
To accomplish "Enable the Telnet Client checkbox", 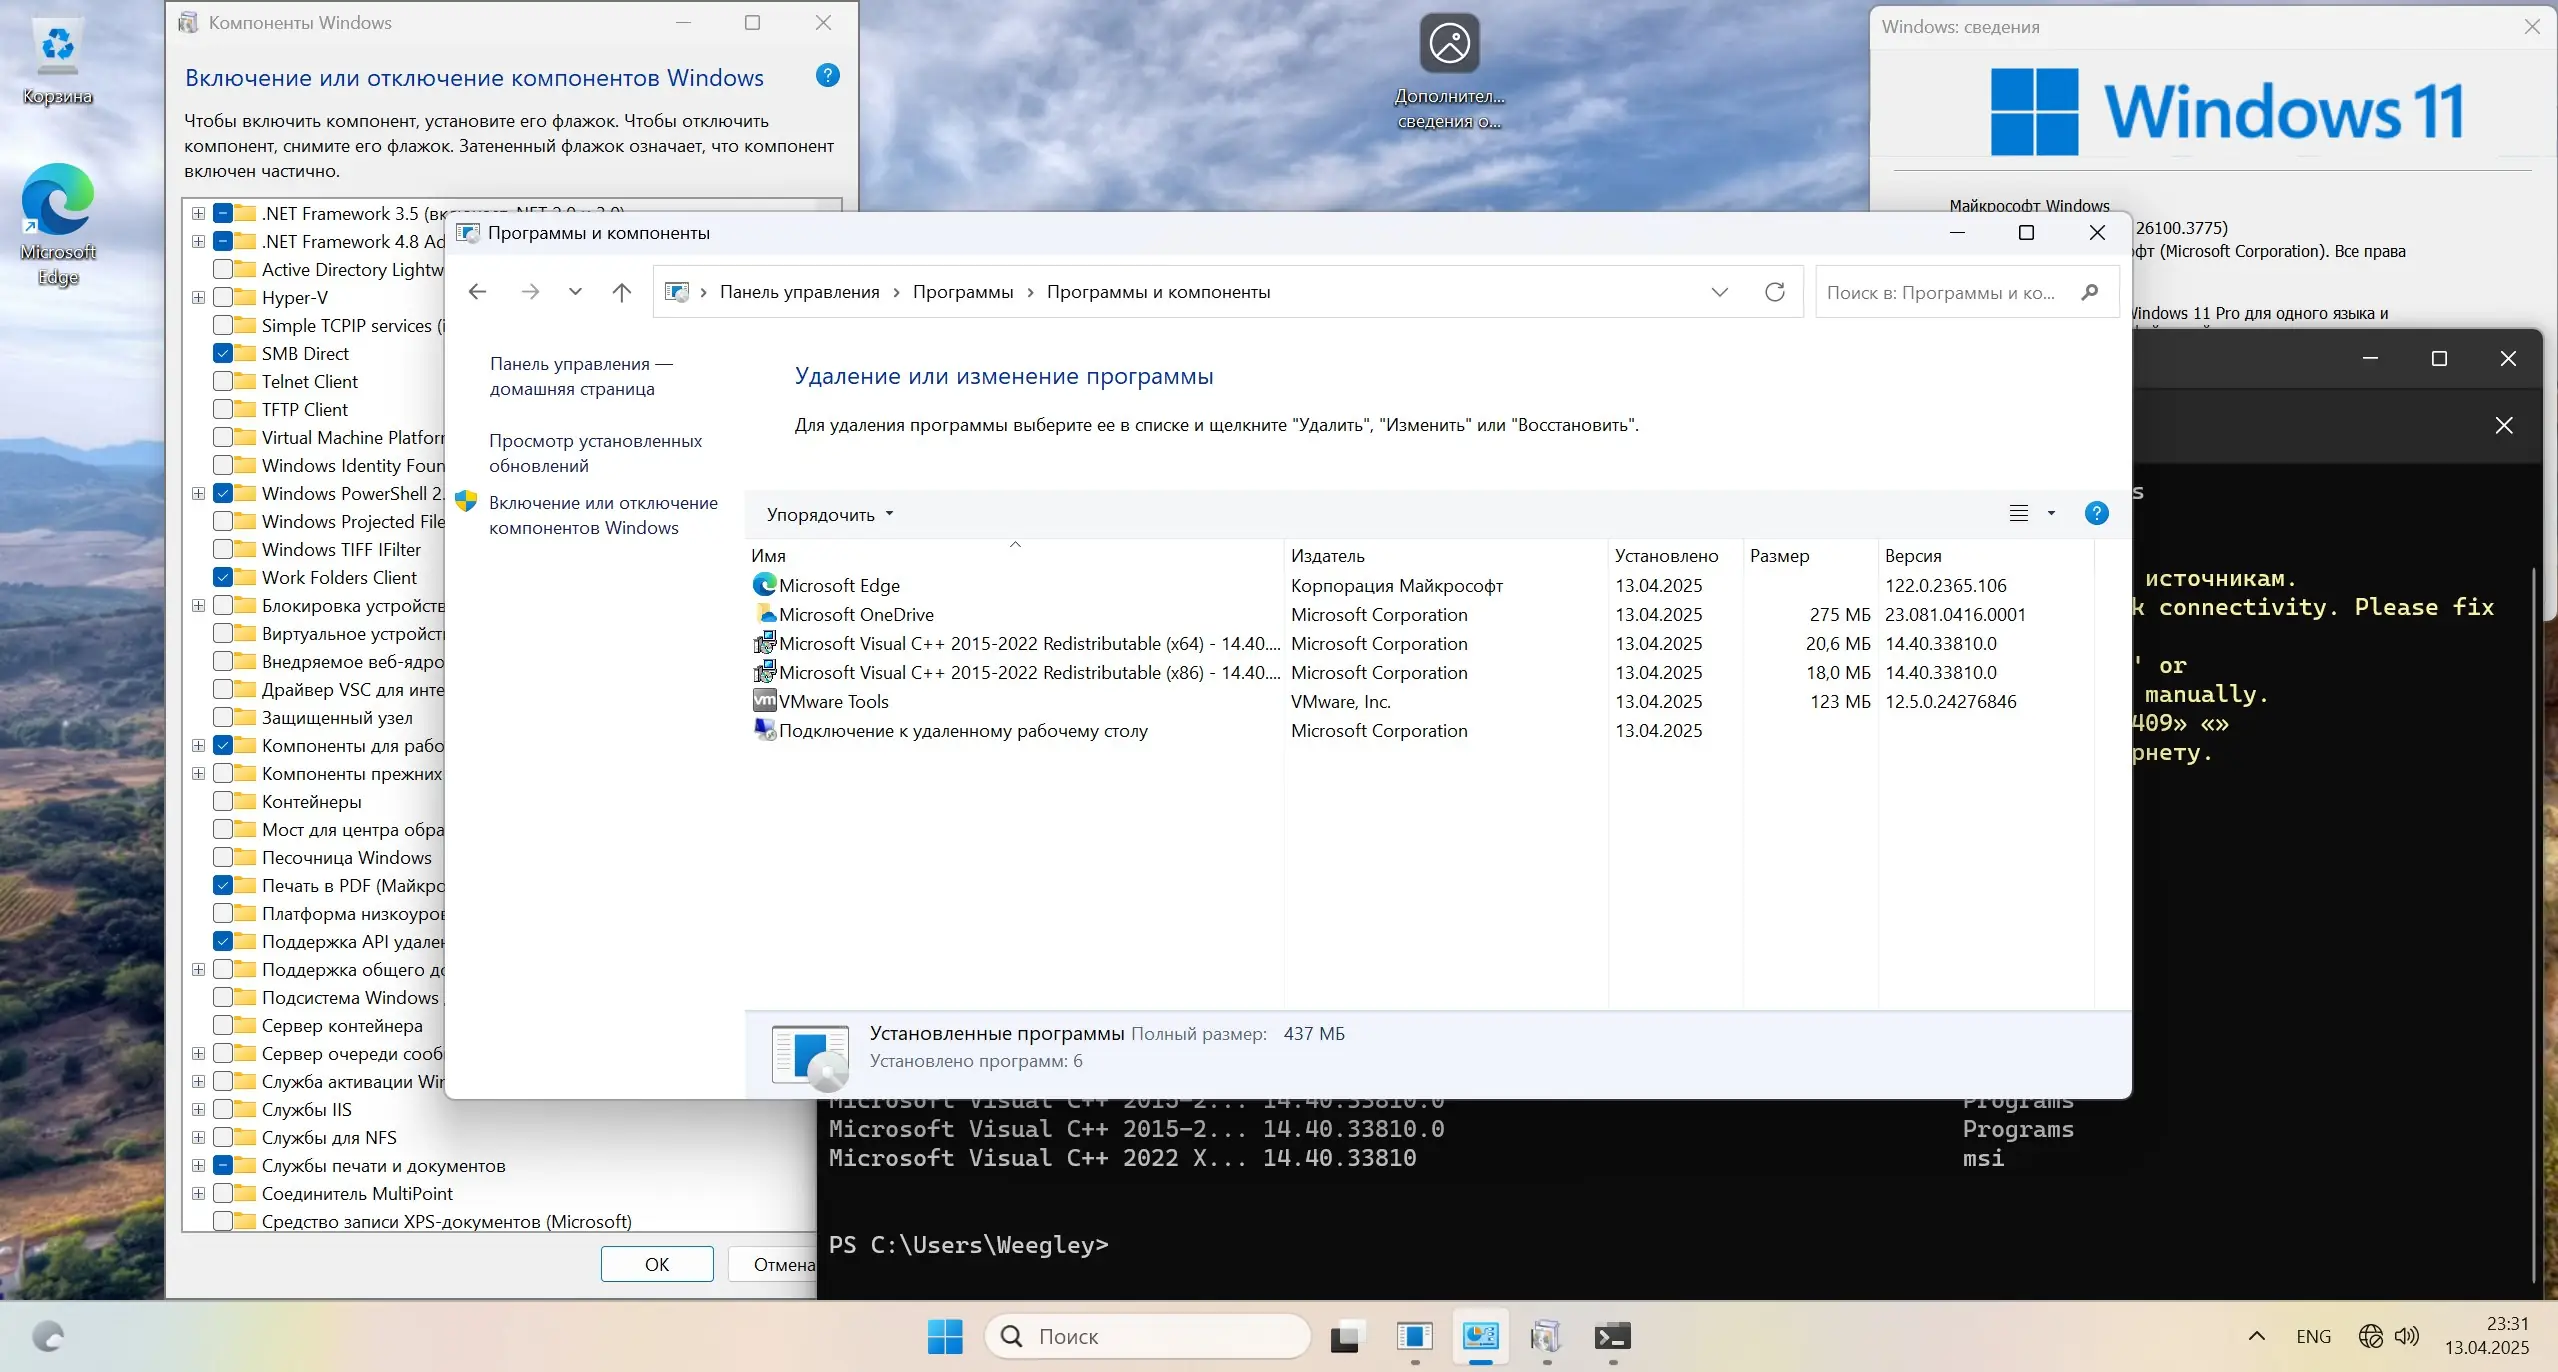I will pyautogui.click(x=223, y=382).
